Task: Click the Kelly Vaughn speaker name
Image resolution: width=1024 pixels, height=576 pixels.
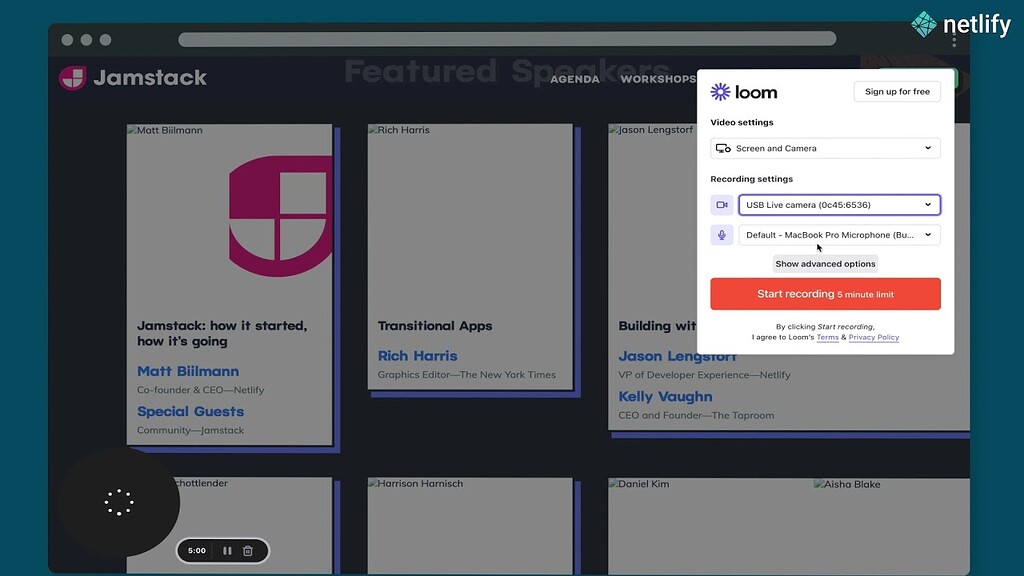Action: [x=665, y=396]
